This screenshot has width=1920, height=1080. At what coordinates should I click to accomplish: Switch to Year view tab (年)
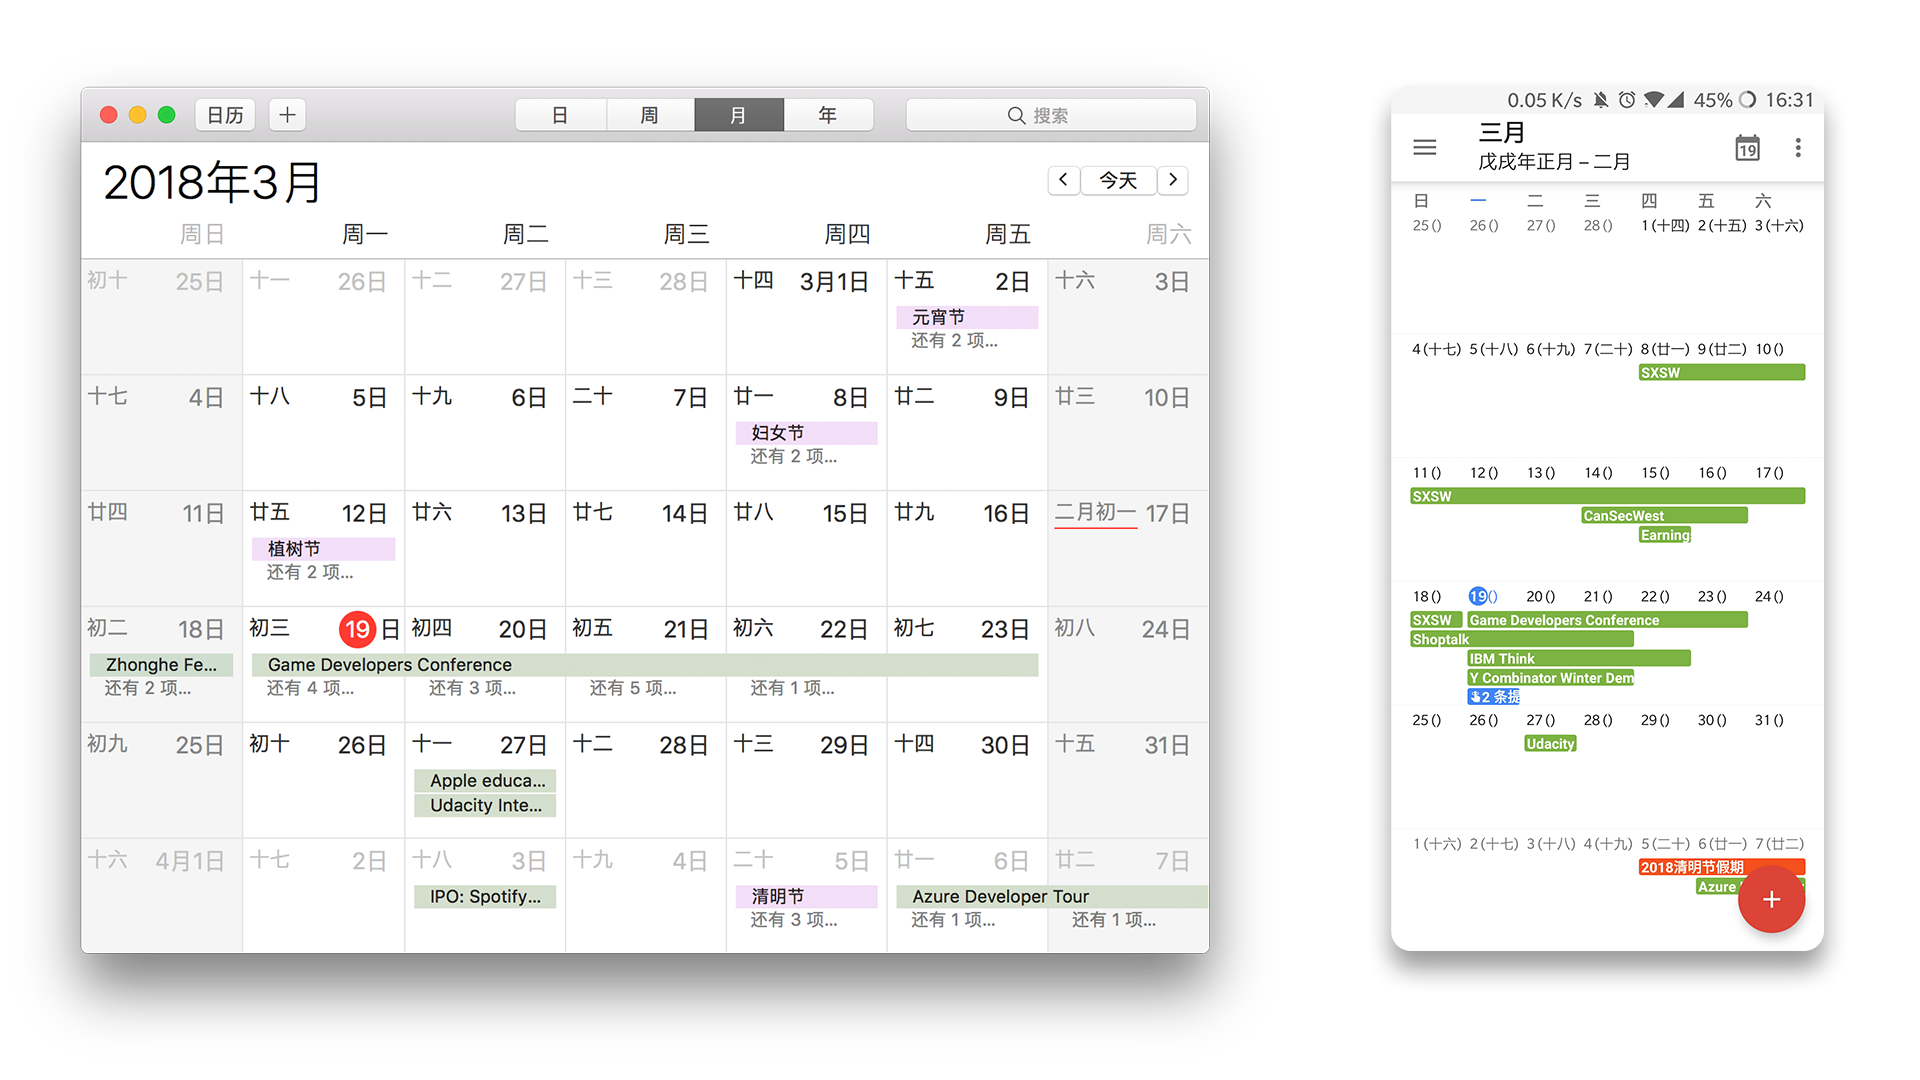(828, 115)
